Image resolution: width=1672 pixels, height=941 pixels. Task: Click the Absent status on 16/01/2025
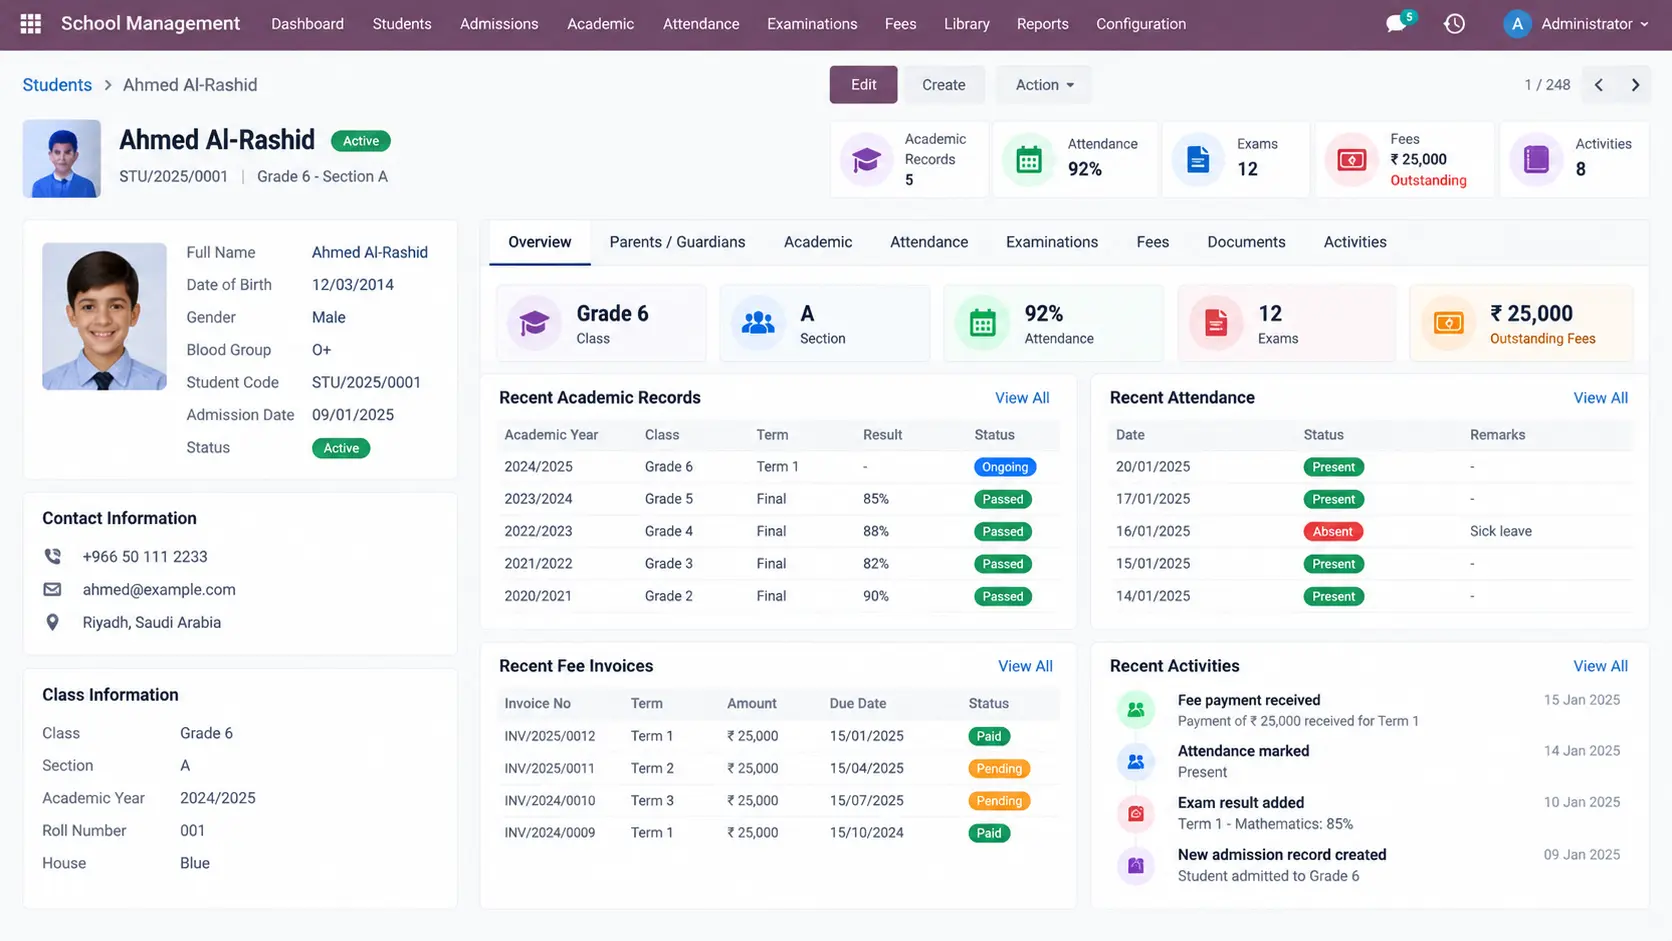click(1332, 532)
